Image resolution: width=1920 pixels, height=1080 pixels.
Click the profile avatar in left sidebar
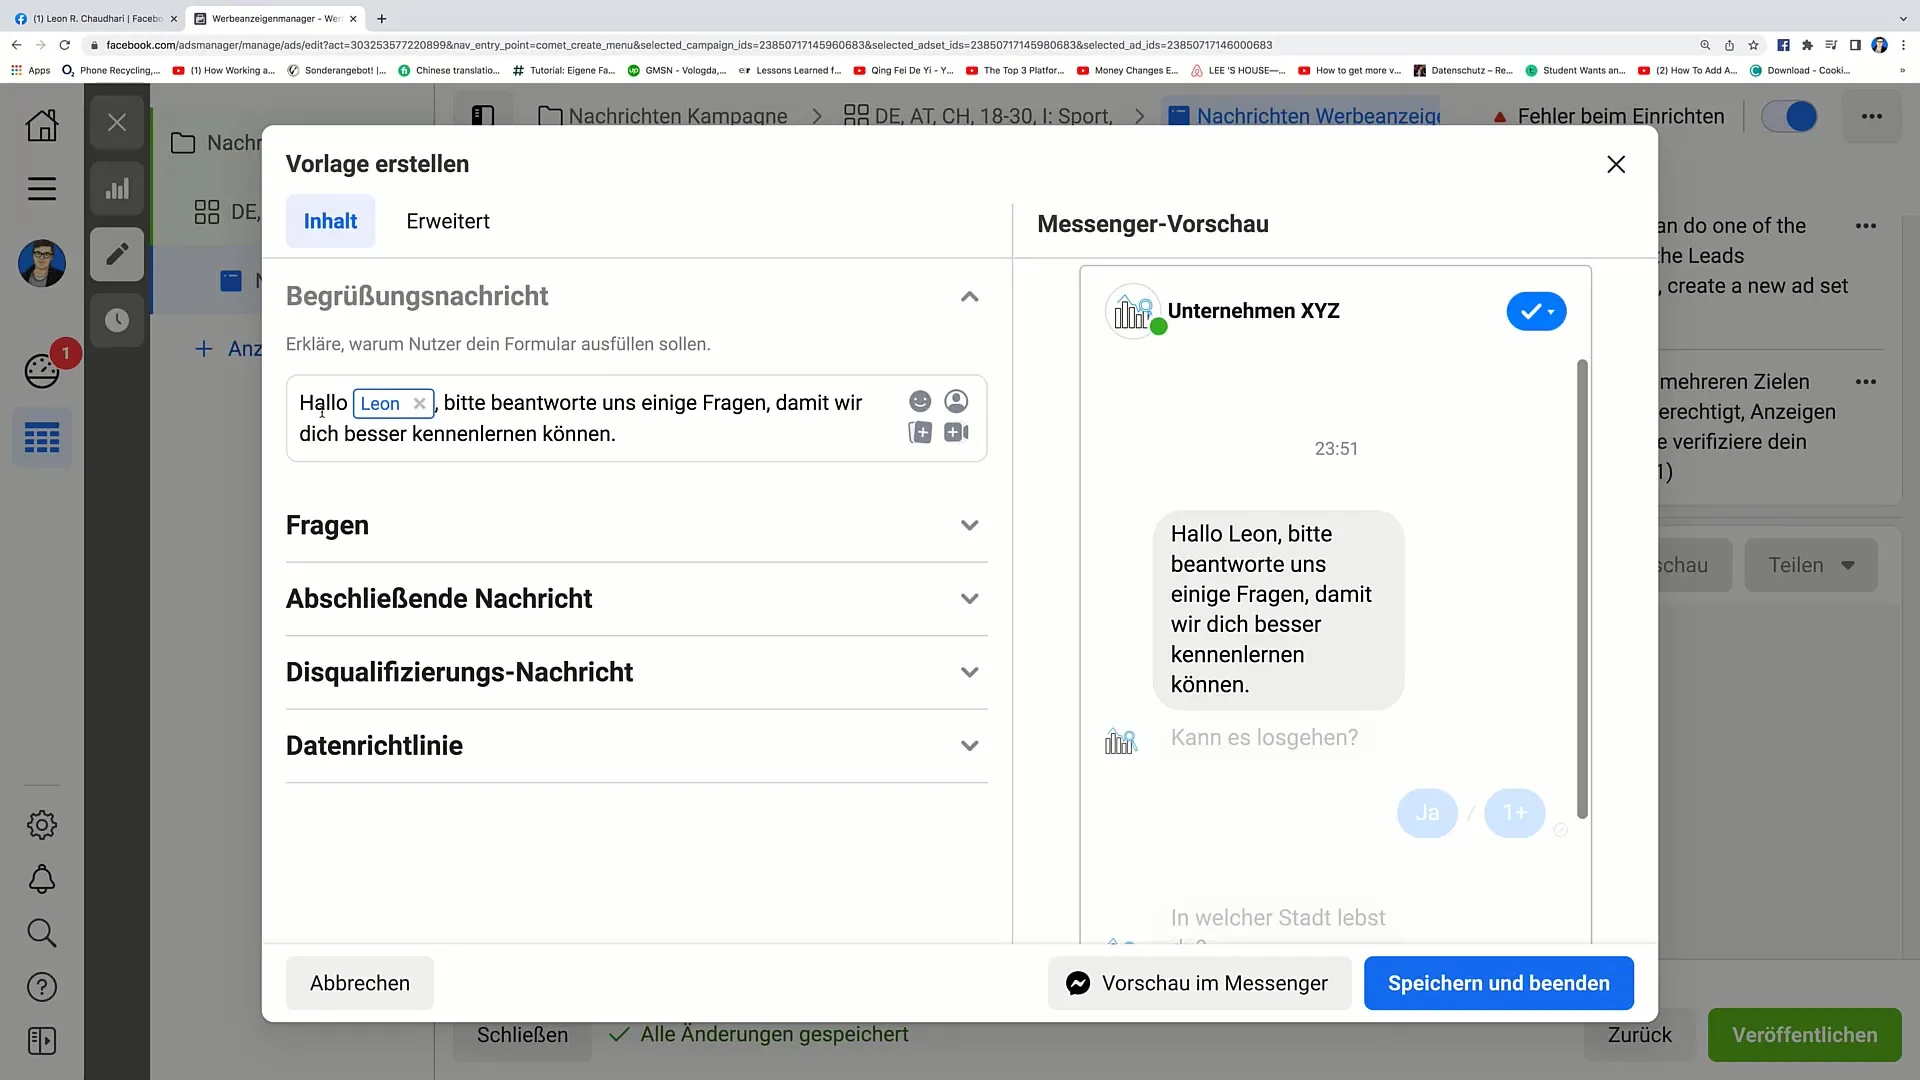pos(42,263)
